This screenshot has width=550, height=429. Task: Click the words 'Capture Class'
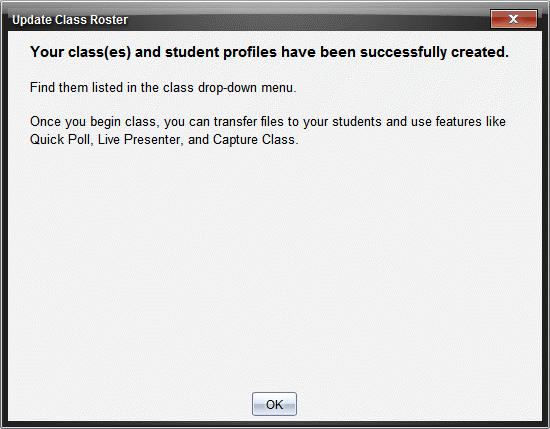click(x=254, y=140)
